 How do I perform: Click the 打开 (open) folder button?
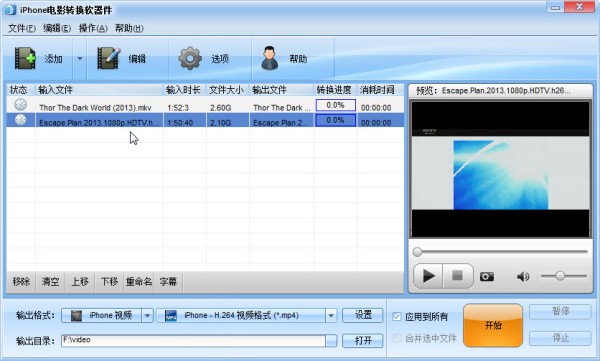coord(363,340)
